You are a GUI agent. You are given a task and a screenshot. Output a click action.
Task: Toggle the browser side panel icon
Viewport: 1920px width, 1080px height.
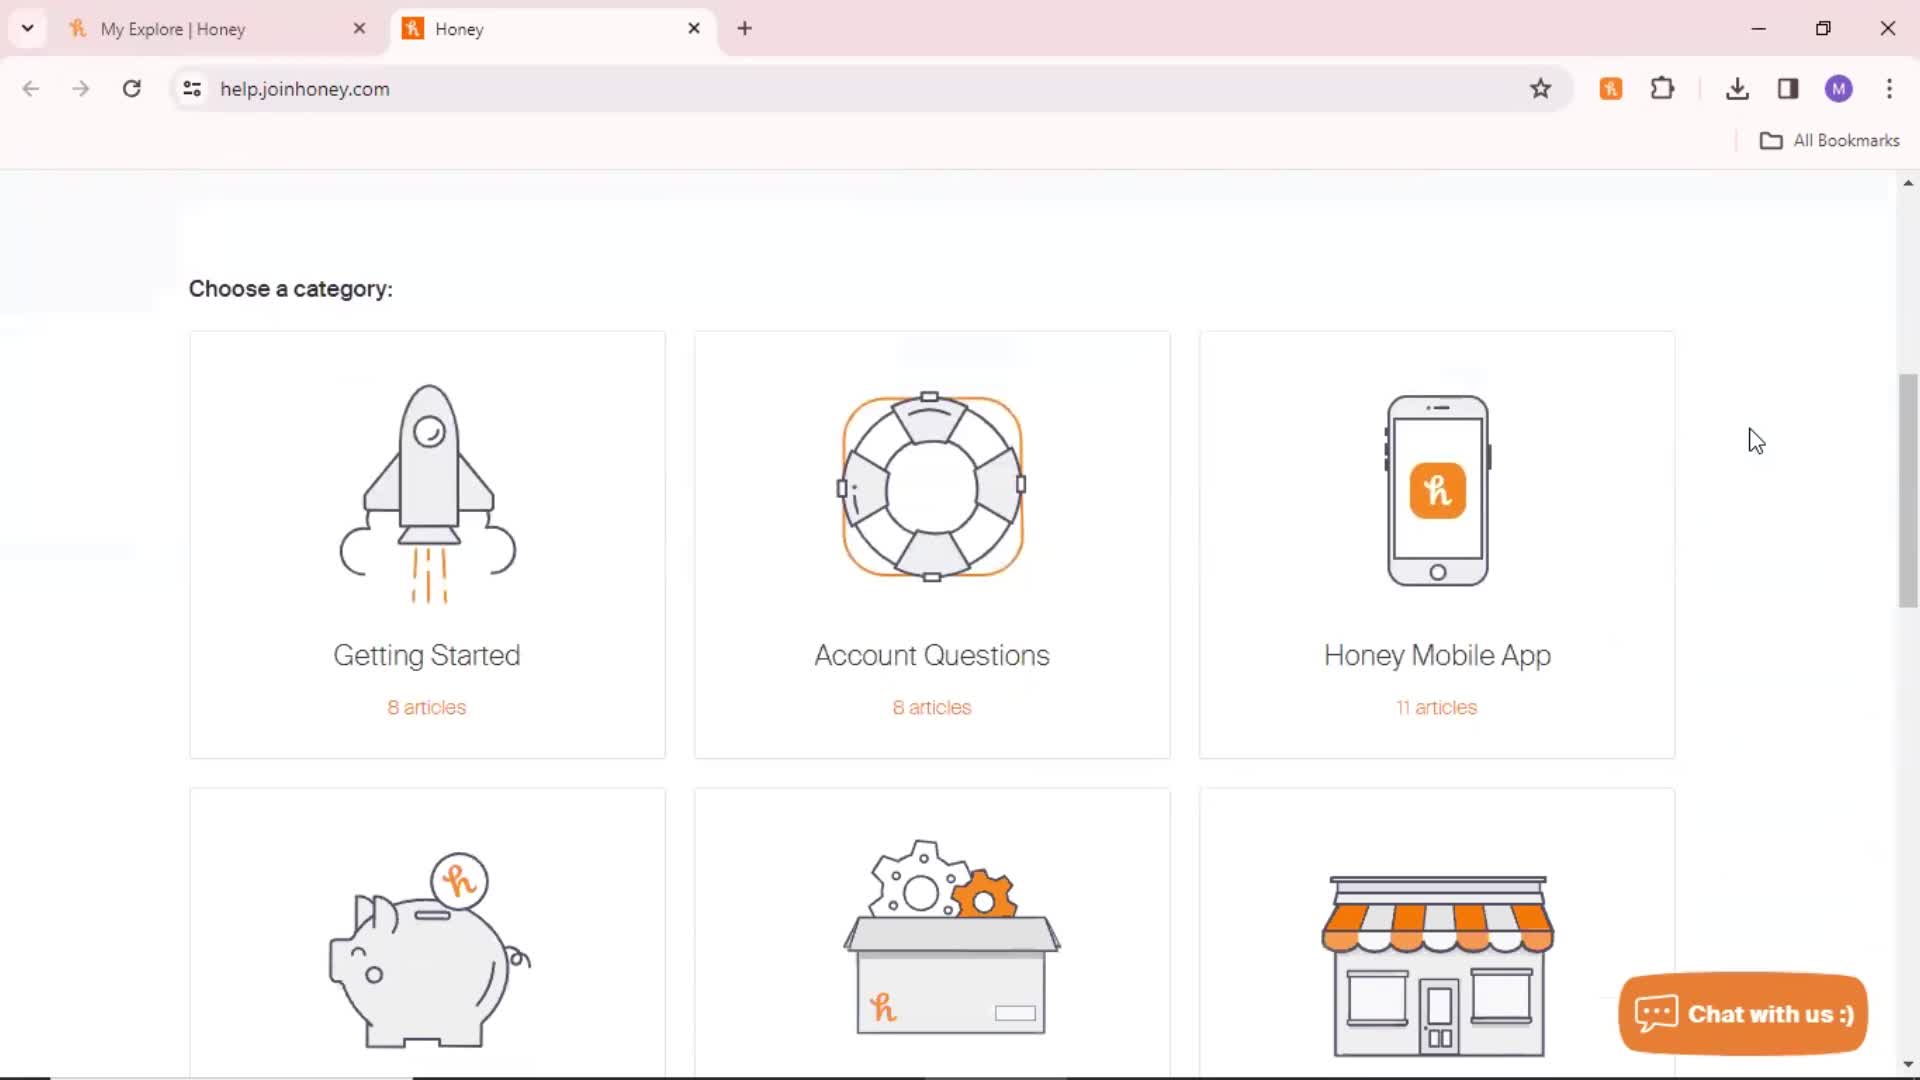[x=1788, y=89]
